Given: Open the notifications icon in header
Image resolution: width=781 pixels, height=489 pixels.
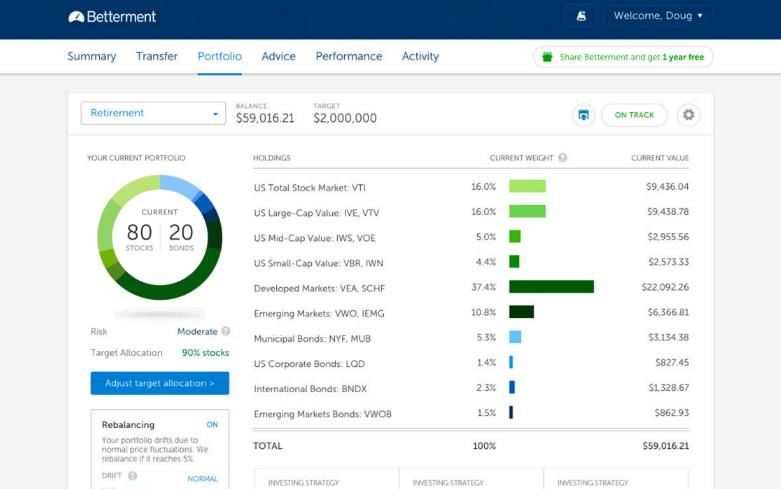Looking at the screenshot, I should (581, 16).
